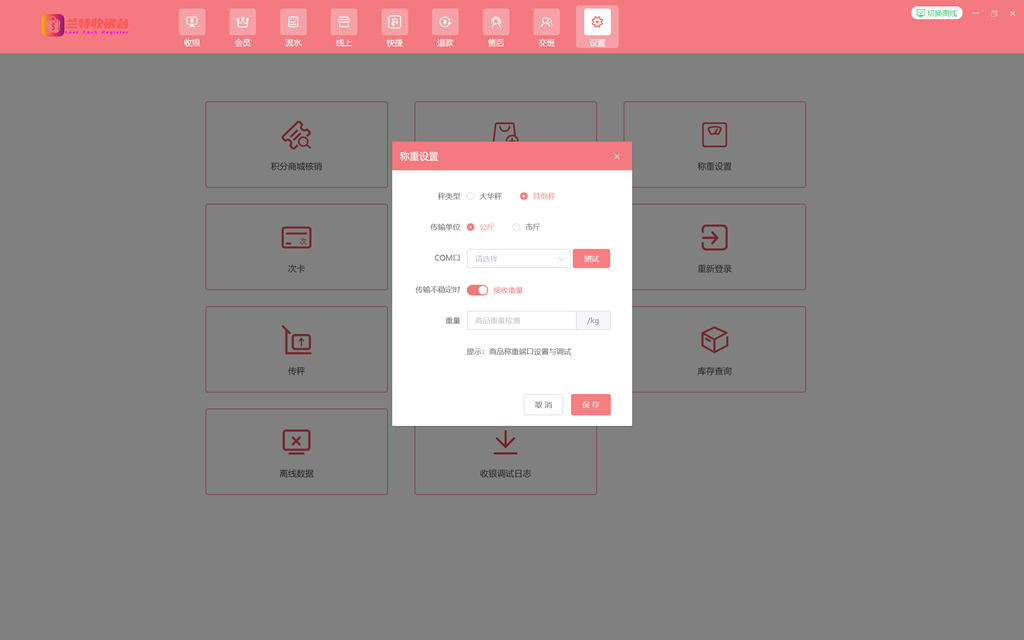
Task: Click the 售后 after-sales icon
Action: 496,22
